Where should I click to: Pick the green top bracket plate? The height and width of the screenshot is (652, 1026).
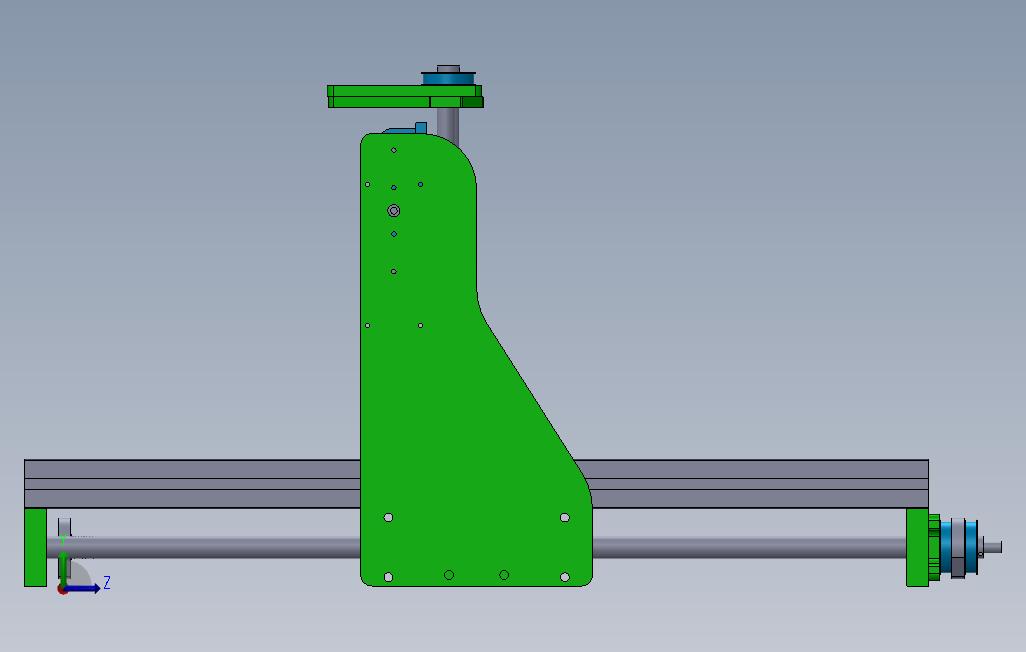pyautogui.click(x=405, y=96)
